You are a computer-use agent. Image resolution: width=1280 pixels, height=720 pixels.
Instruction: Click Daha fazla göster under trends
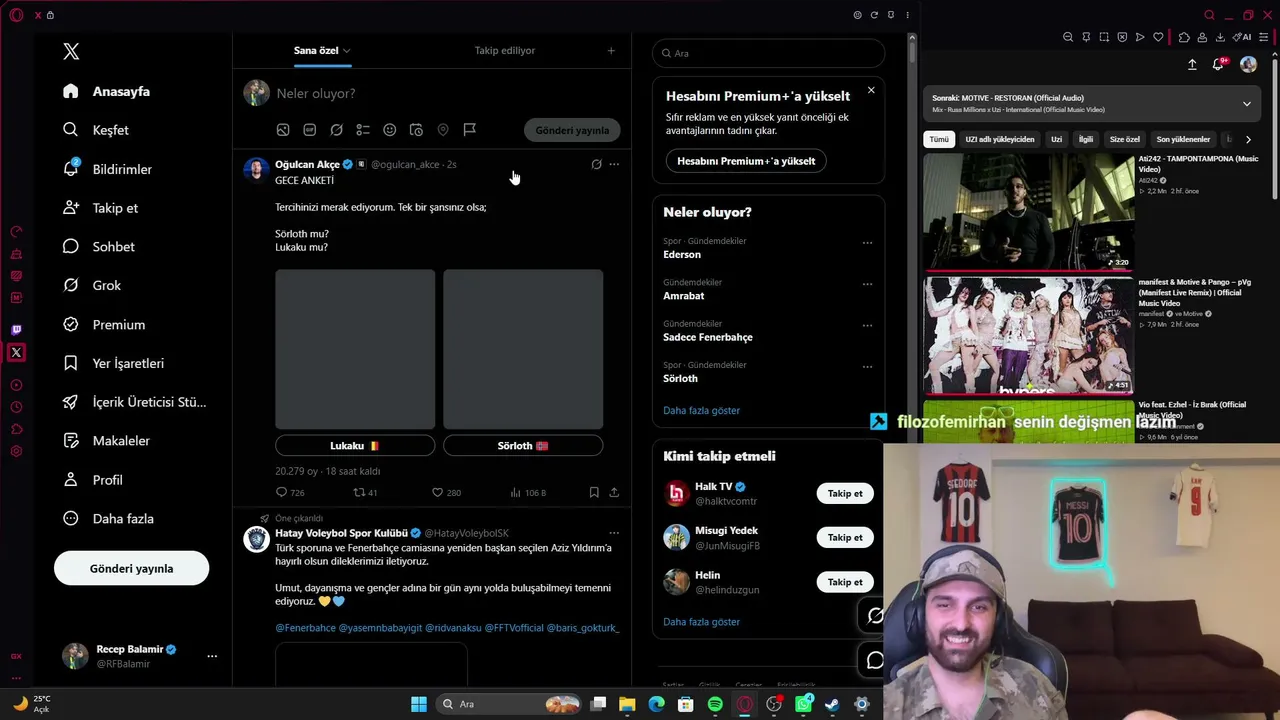coord(702,410)
